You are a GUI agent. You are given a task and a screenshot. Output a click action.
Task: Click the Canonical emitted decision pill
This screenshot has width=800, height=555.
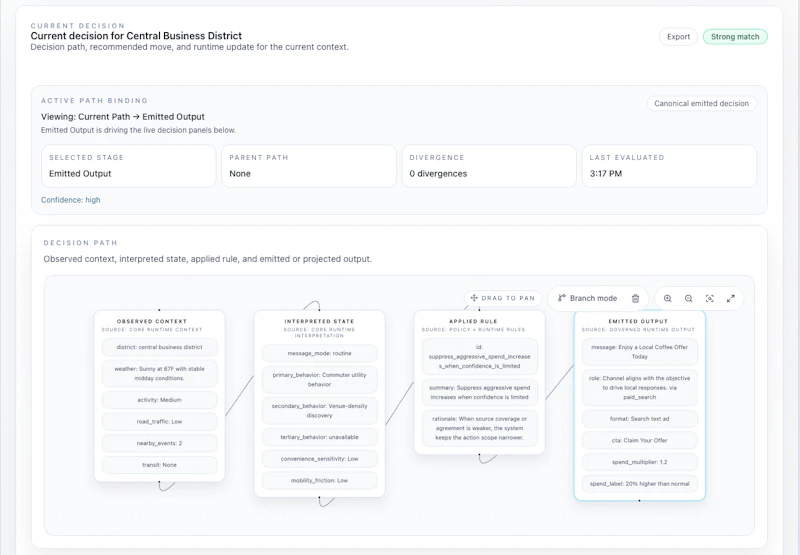tap(702, 104)
